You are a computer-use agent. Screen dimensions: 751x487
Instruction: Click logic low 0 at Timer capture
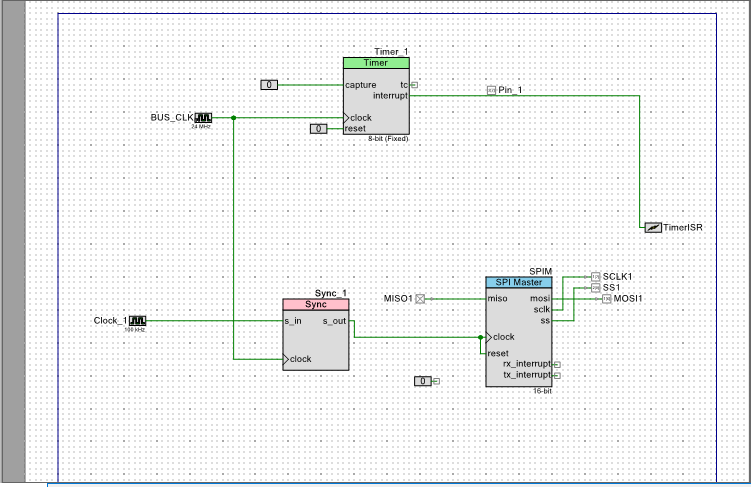click(x=269, y=85)
